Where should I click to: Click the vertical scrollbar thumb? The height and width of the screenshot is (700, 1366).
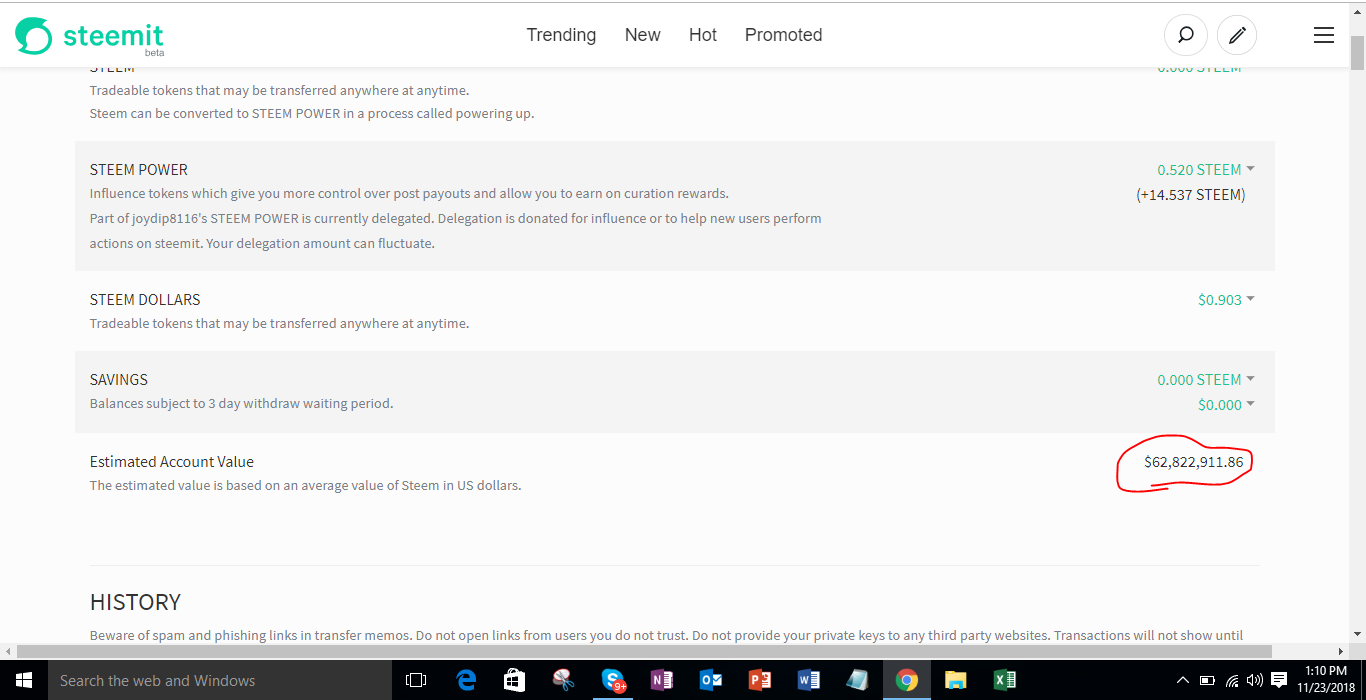coord(1357,55)
